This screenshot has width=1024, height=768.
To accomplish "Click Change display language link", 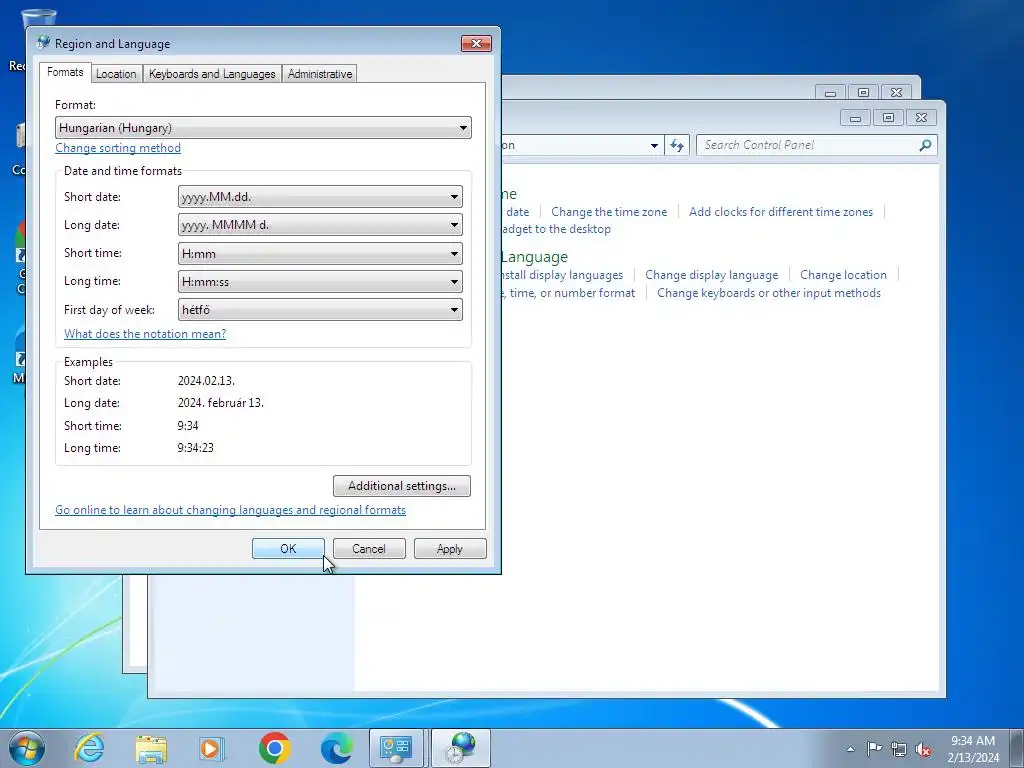I will click(712, 275).
